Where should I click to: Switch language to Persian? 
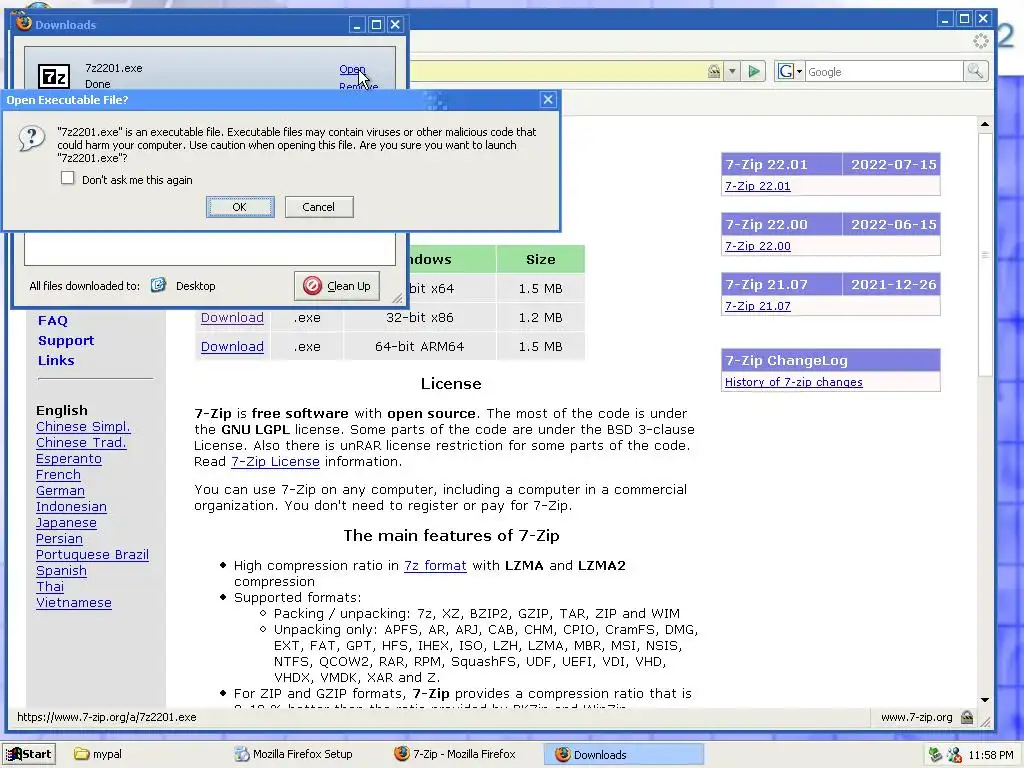pyautogui.click(x=59, y=539)
